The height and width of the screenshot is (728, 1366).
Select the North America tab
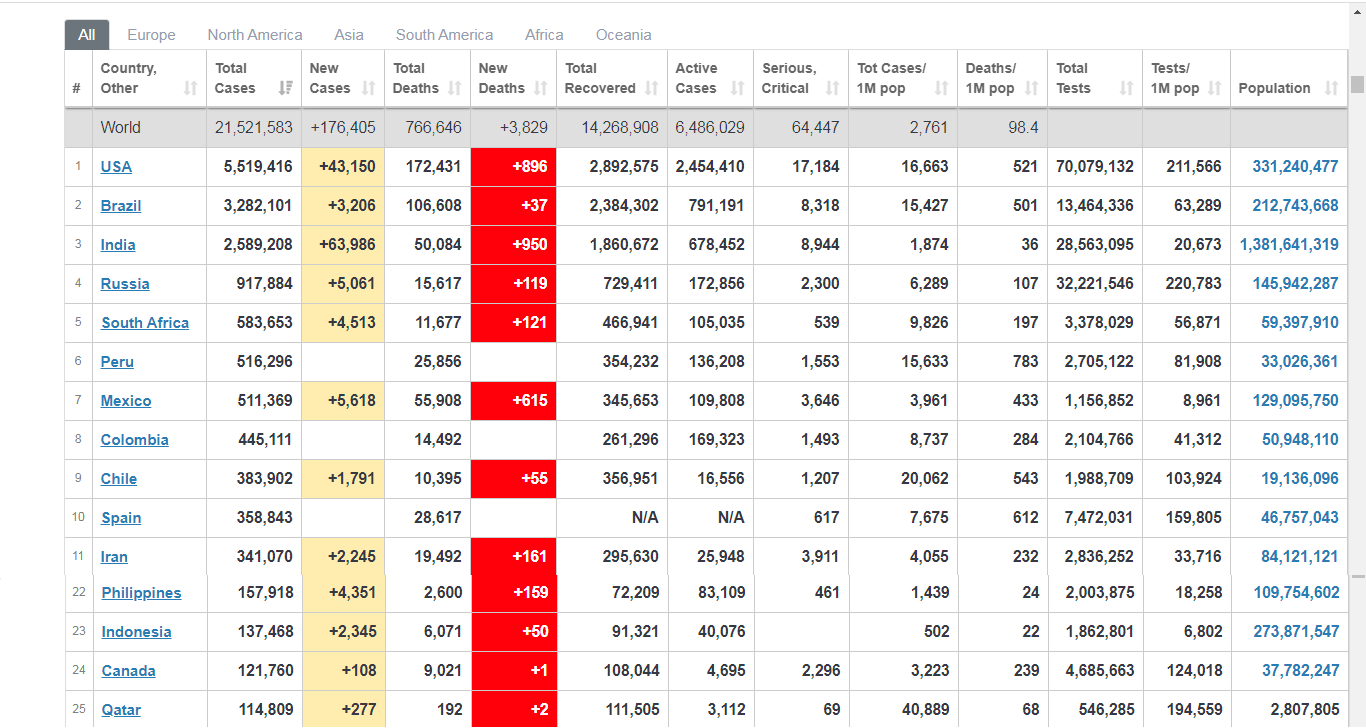255,35
